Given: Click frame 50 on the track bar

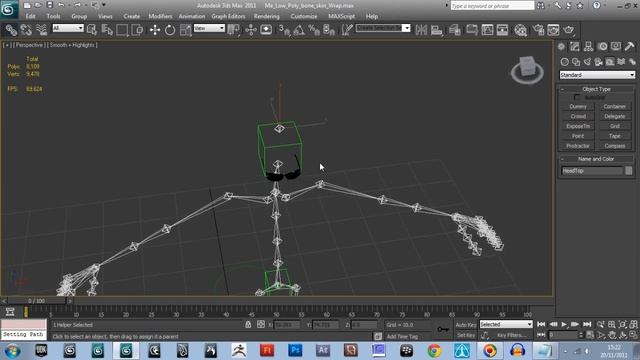Looking at the screenshot, I should (x=276, y=313).
